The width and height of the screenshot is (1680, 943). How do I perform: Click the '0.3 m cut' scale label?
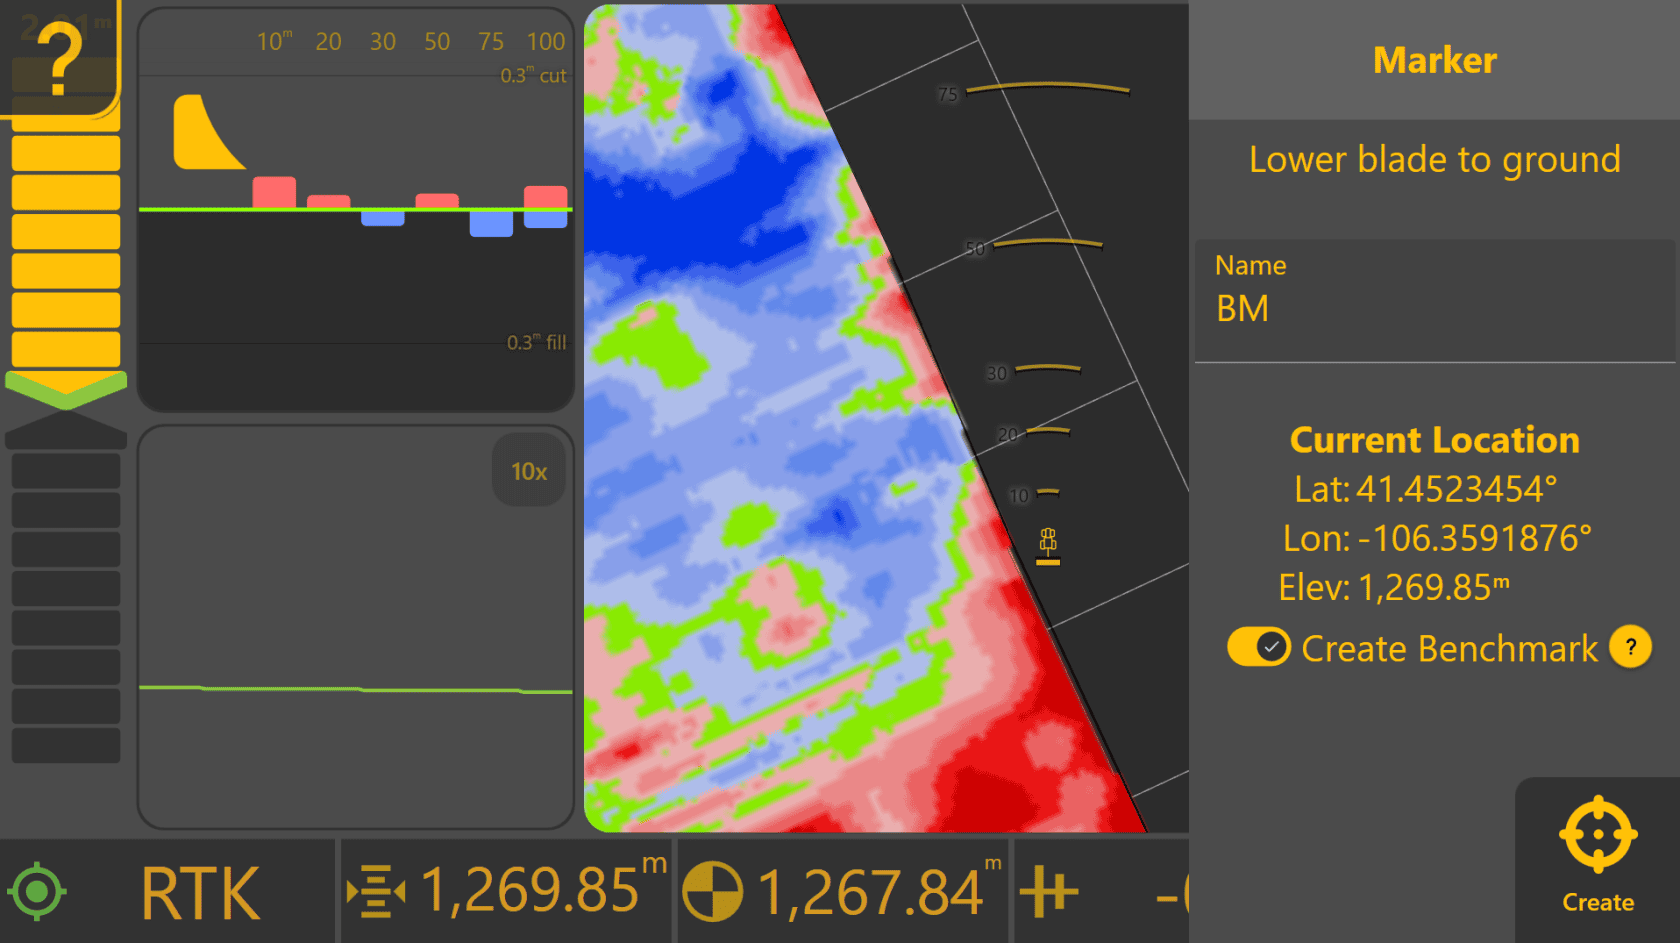pos(533,75)
